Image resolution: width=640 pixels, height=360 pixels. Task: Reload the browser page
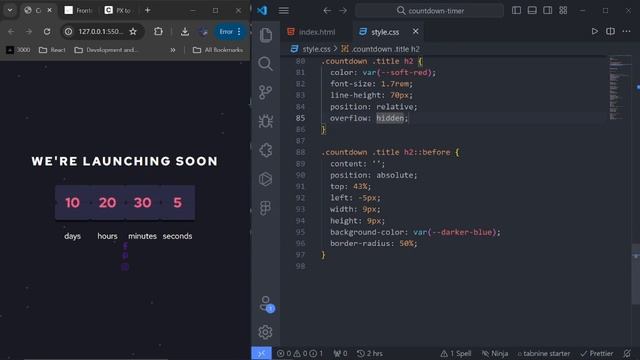point(47,31)
